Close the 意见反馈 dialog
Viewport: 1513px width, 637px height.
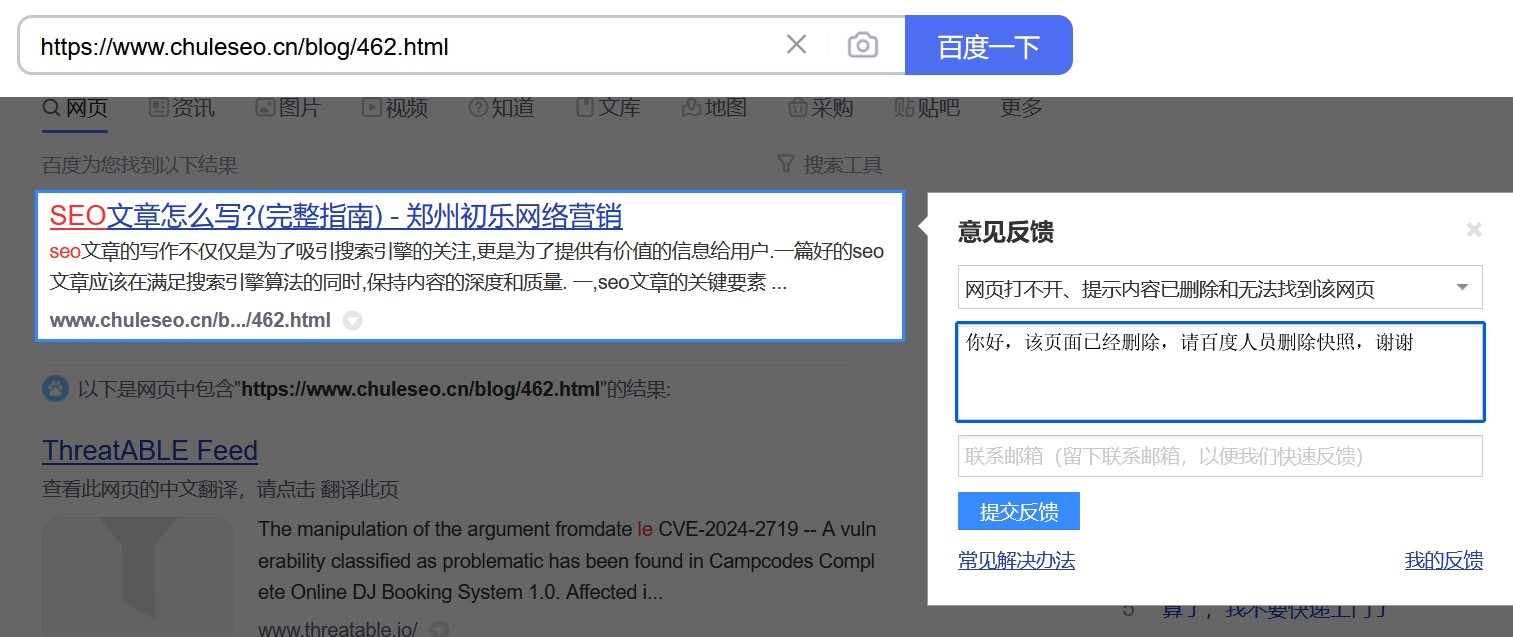tap(1473, 230)
